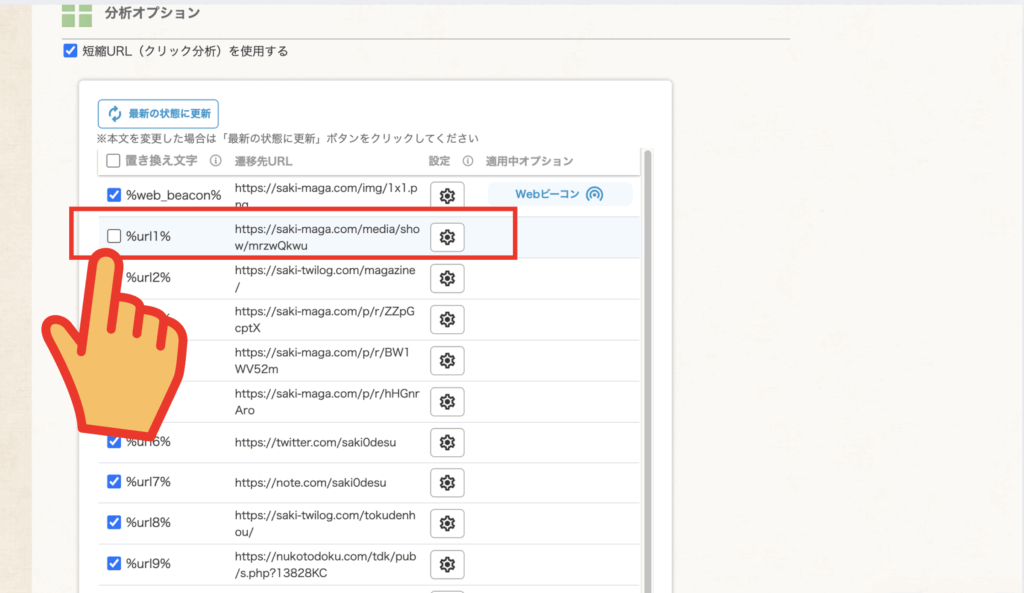Click the Webビーコン option badge
Screen dimensions: 1024x593
[x=559, y=195]
